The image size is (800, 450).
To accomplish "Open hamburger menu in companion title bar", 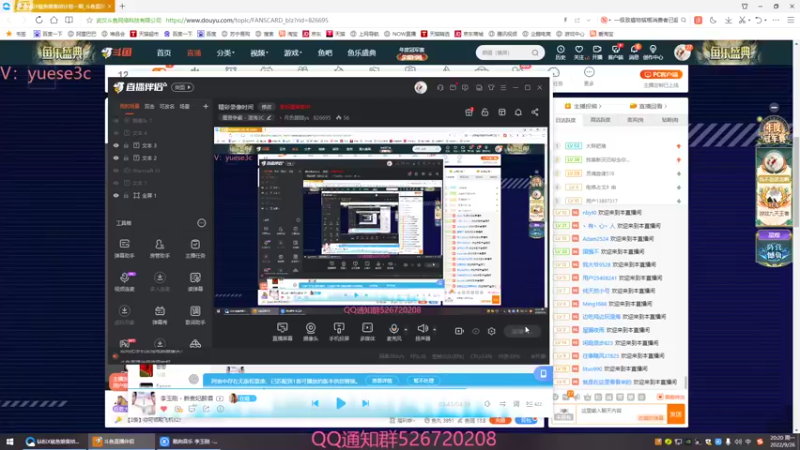I will point(503,88).
